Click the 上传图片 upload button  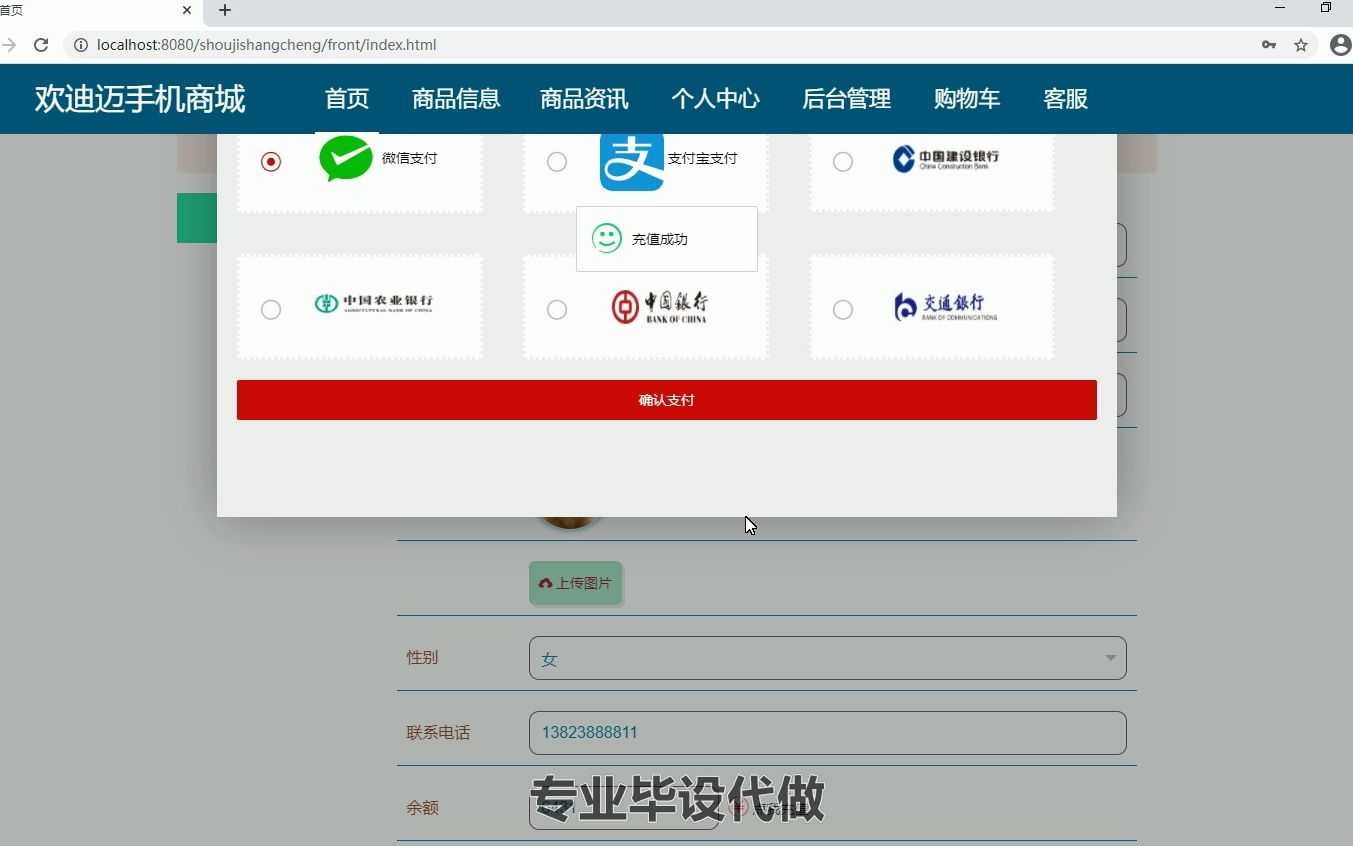[575, 583]
